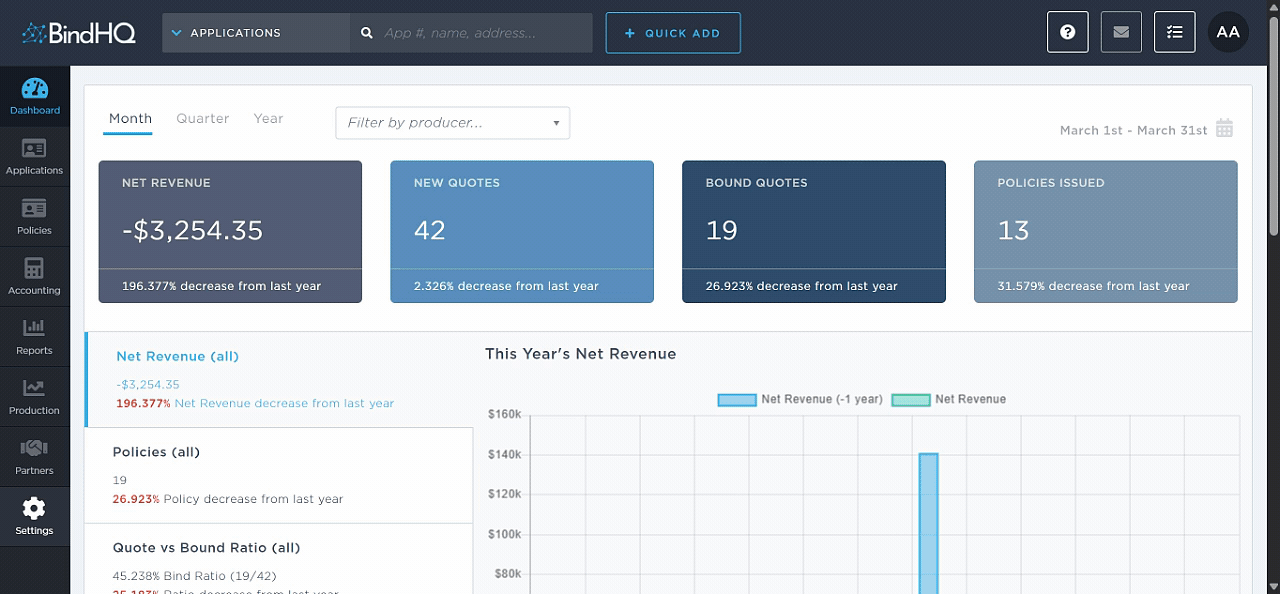Screen dimensions: 1280x594
Task: Select Quote vs Bound Ratio (all) metric
Action: [x=279, y=559]
